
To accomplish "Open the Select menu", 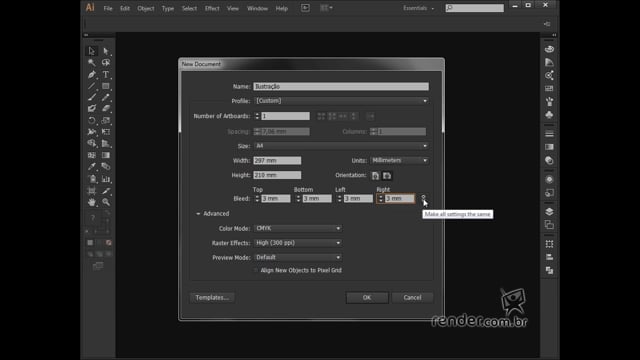I will (189, 8).
